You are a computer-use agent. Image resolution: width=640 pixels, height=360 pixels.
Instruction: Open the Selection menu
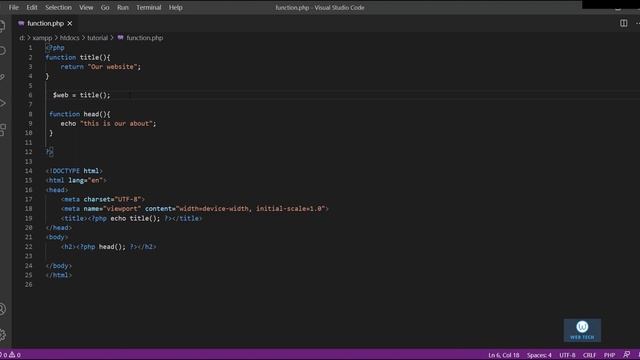[58, 7]
